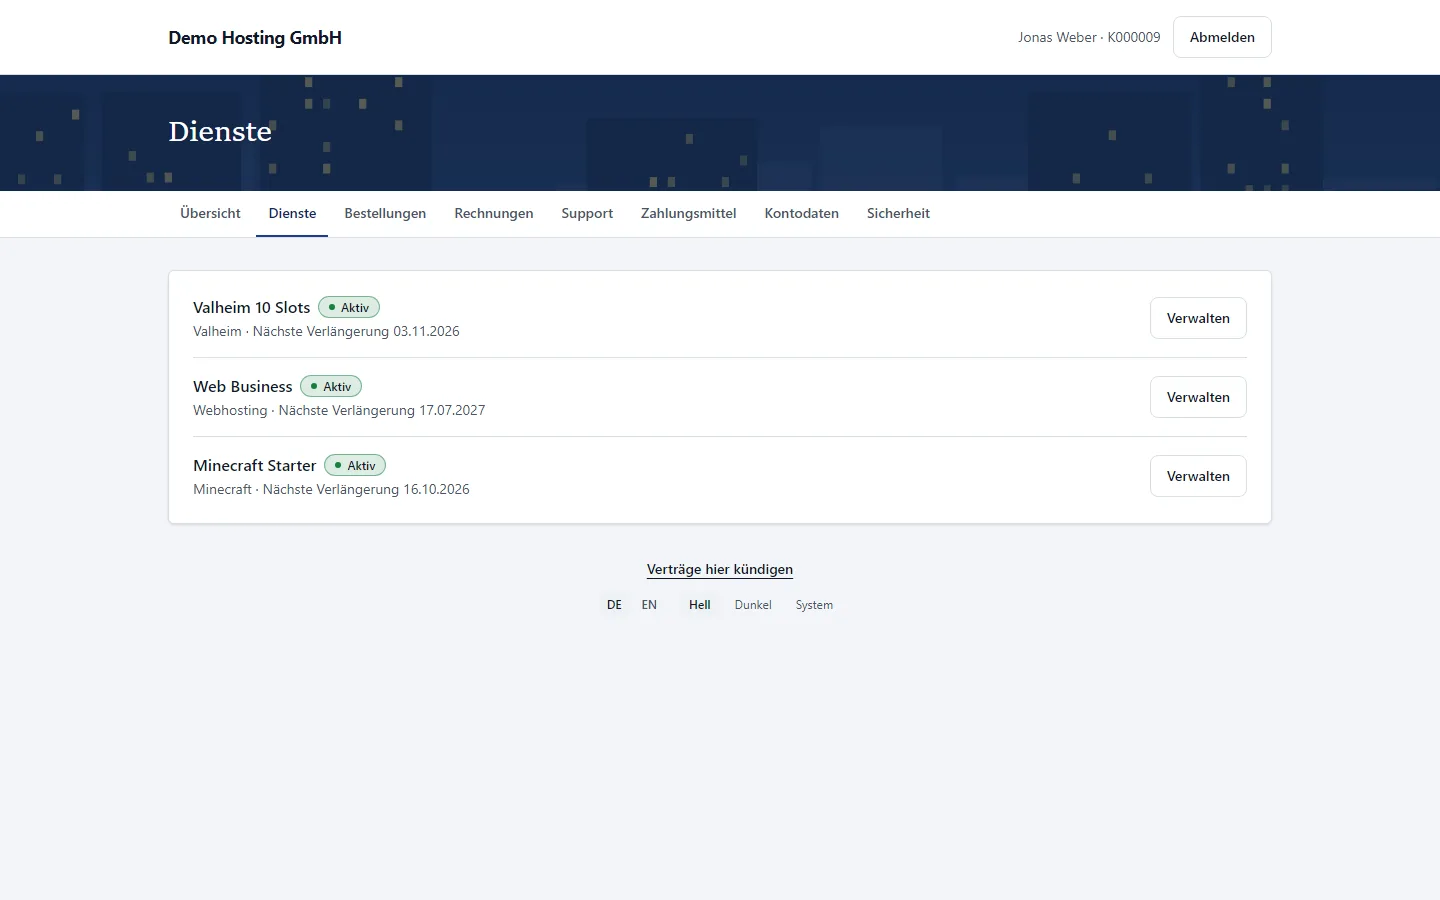Select the Dunkel theme
The height and width of the screenshot is (900, 1440).
[x=753, y=605]
